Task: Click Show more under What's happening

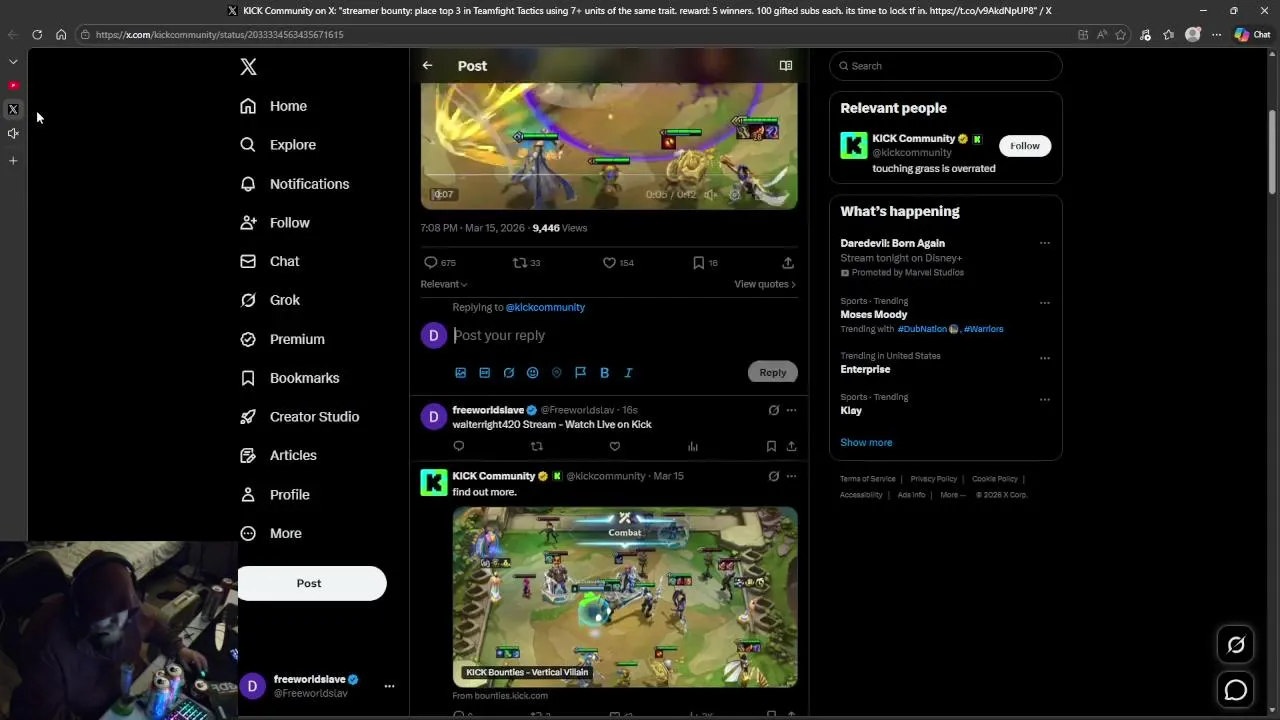Action: [x=866, y=443]
